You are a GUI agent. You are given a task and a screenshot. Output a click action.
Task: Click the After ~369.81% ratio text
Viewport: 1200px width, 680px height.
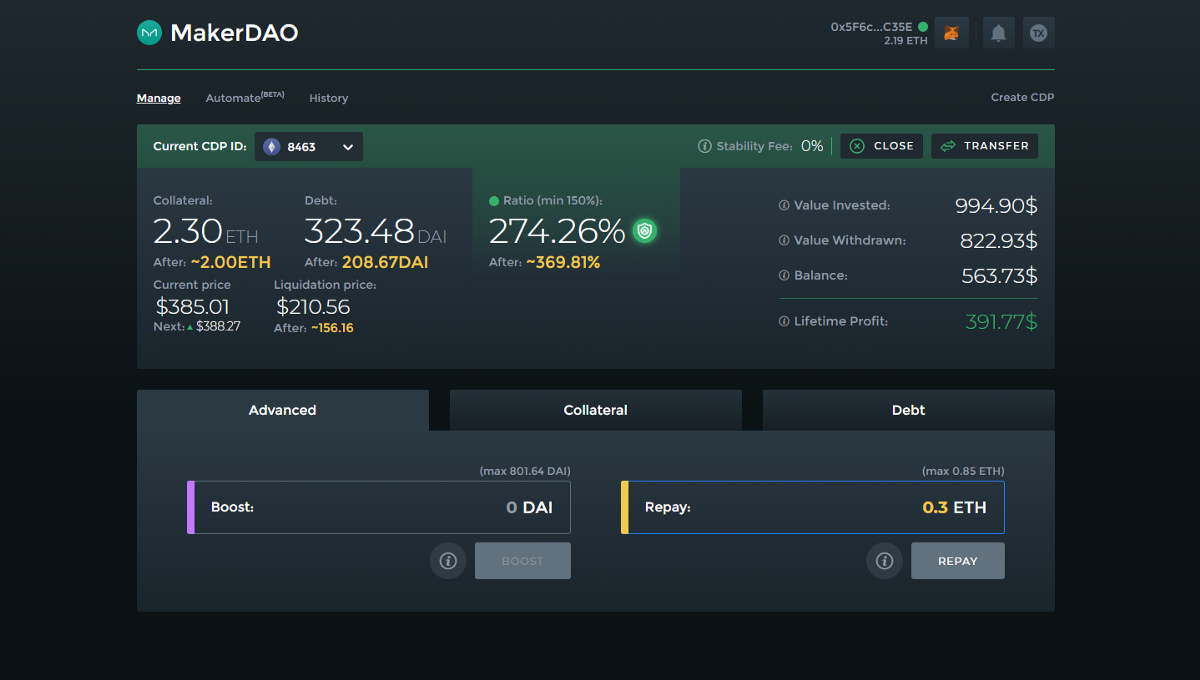[x=544, y=263]
